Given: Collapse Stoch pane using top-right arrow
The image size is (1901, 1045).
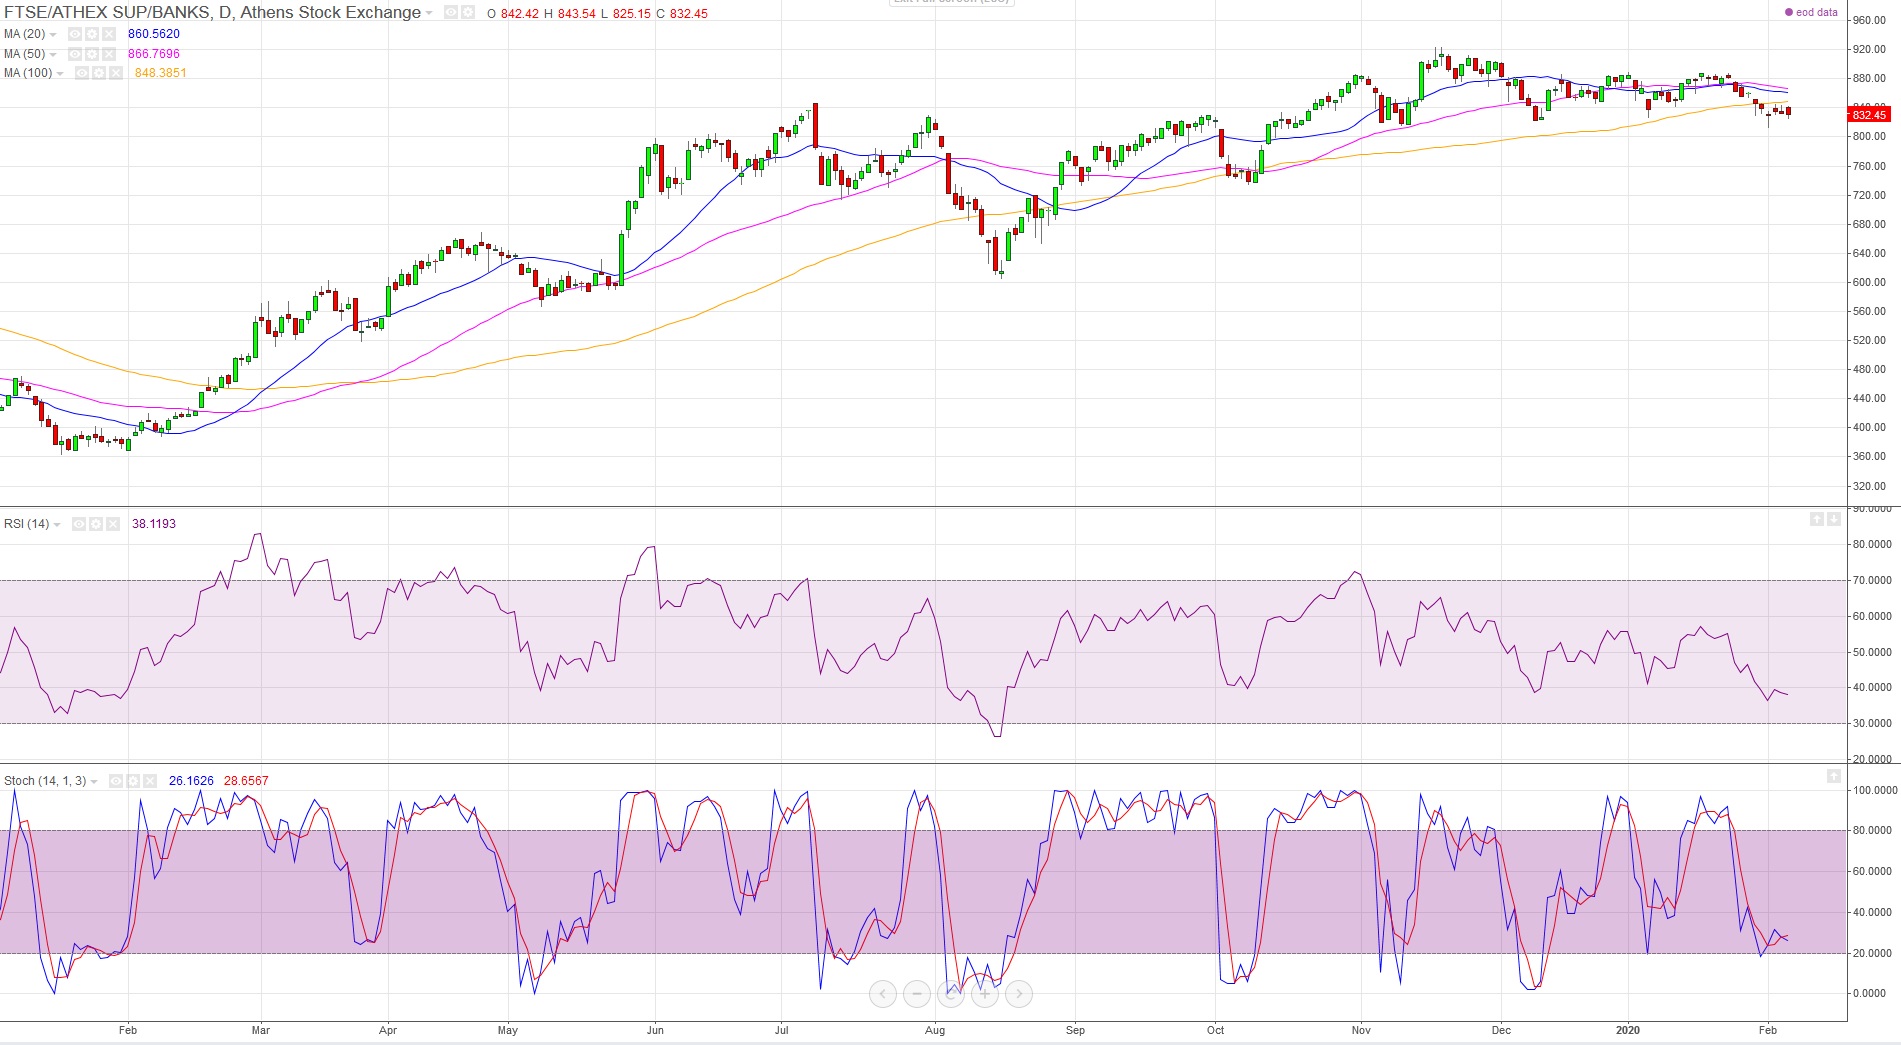Looking at the screenshot, I should (1833, 776).
